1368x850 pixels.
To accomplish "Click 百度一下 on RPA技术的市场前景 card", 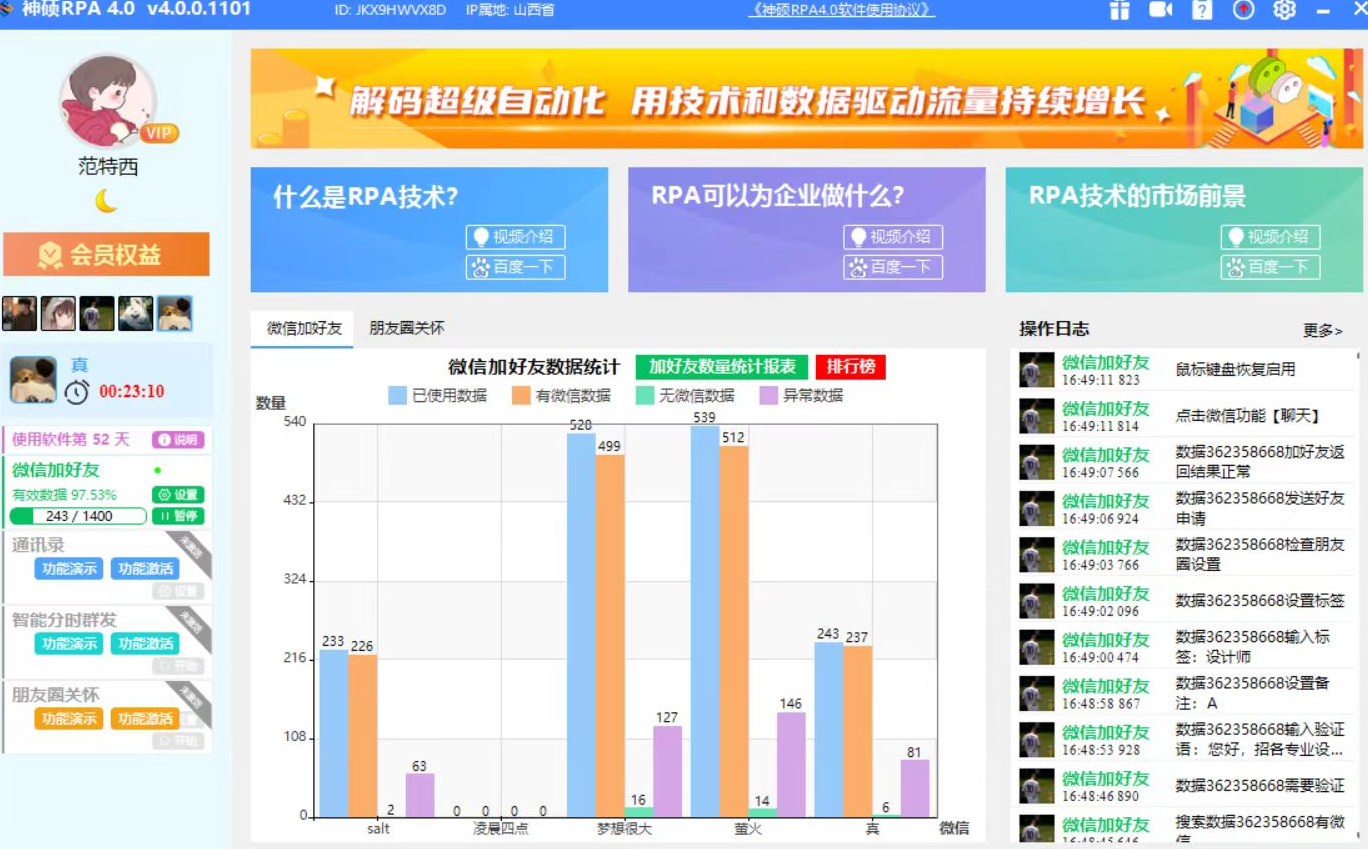I will [1270, 267].
